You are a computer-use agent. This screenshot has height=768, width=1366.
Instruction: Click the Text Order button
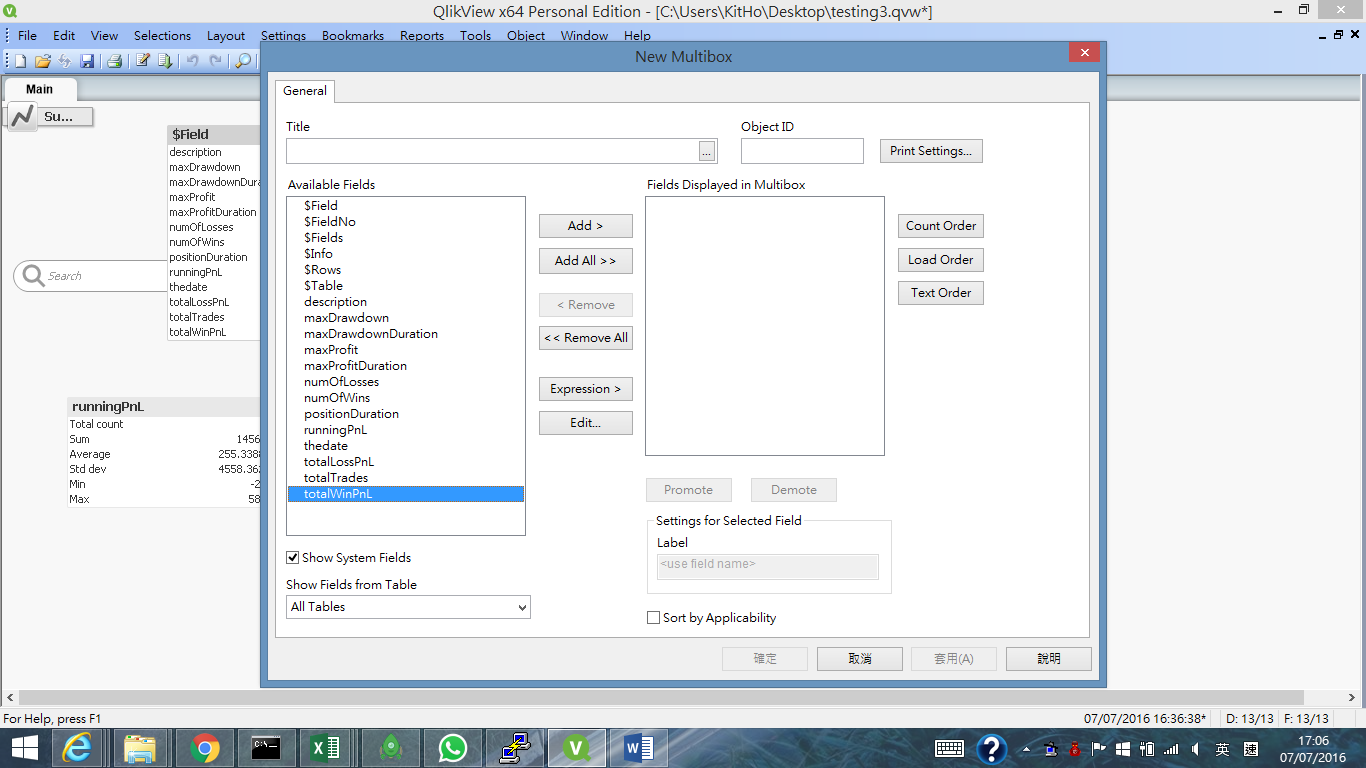click(x=941, y=293)
